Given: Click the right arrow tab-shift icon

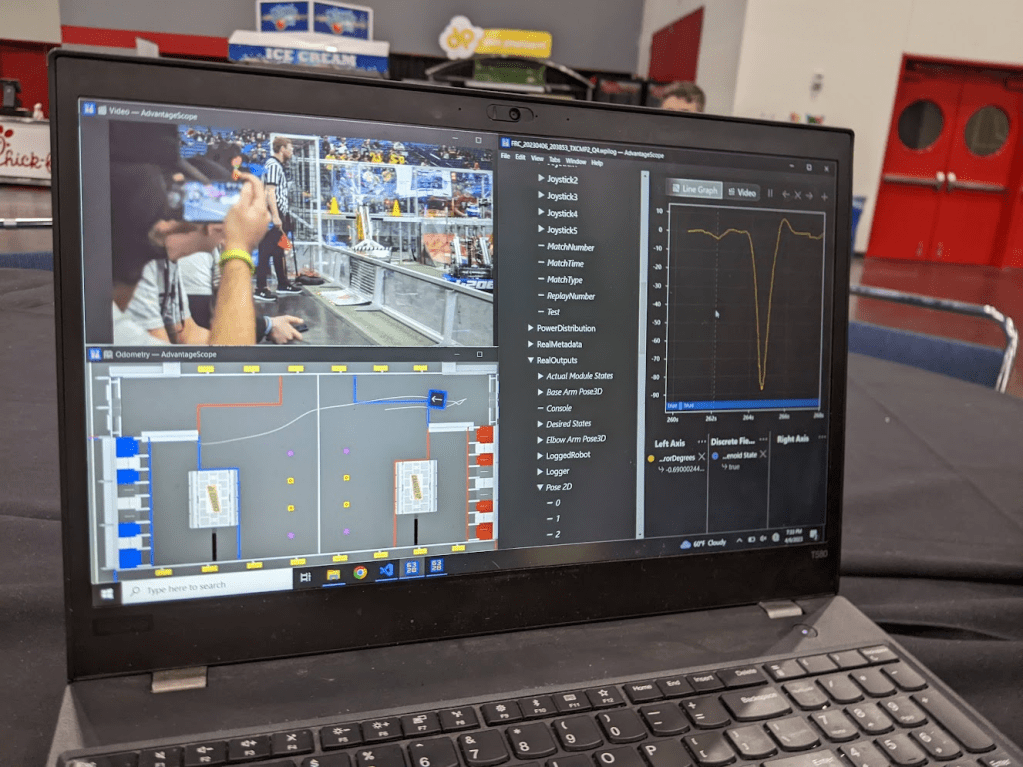Looking at the screenshot, I should click(811, 196).
